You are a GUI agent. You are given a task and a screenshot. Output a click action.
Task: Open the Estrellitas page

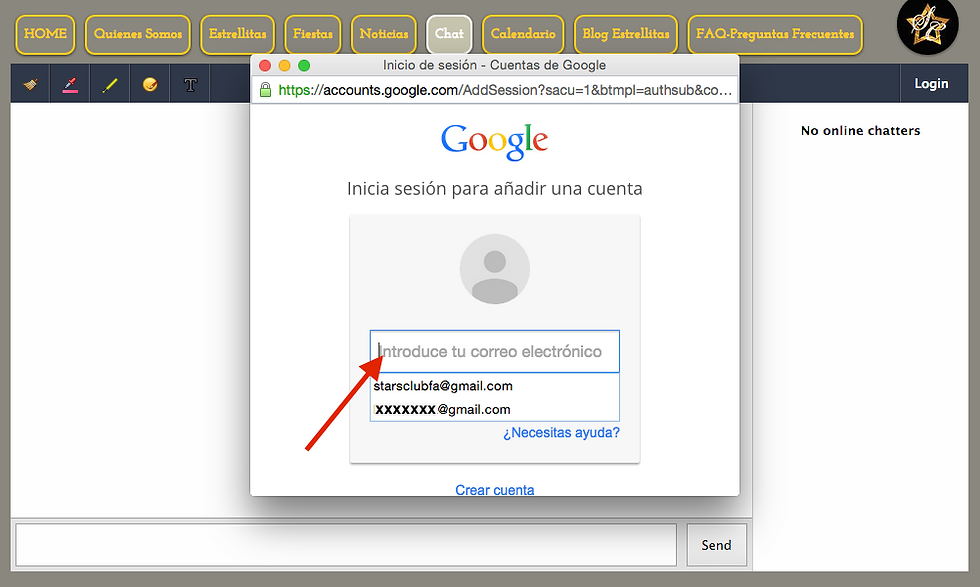click(238, 34)
